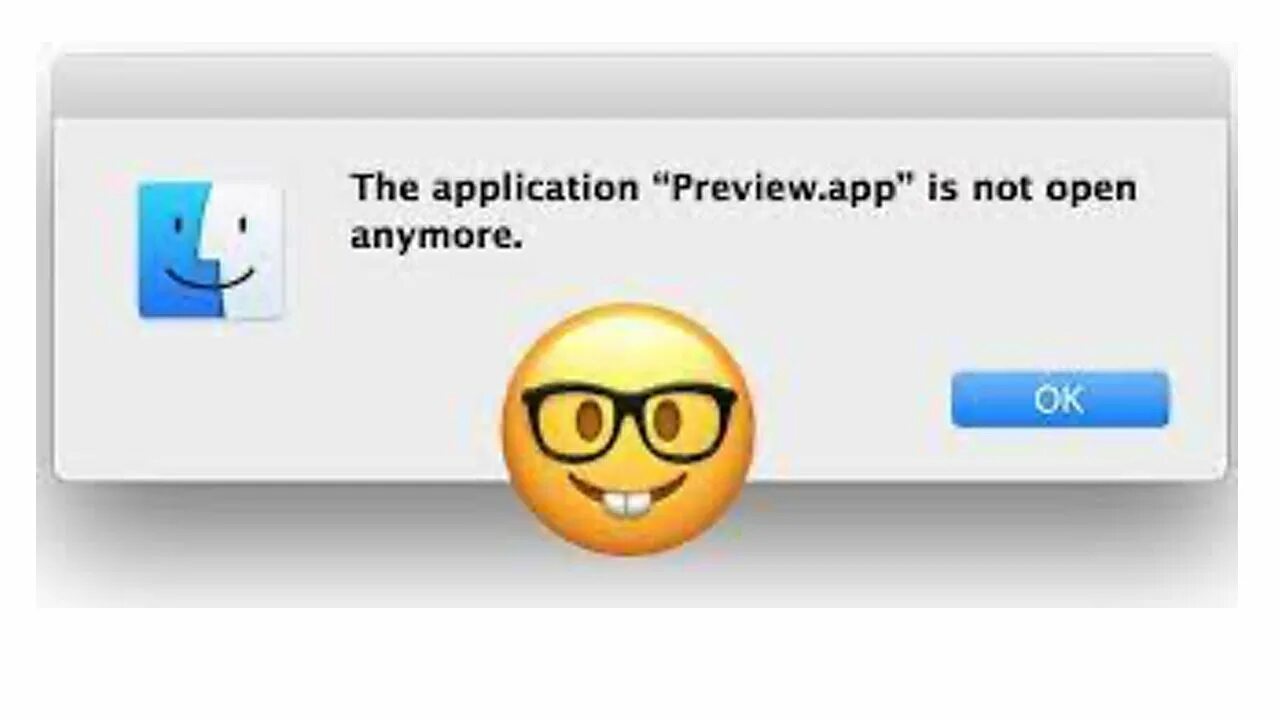
Task: Click the Finder face icon
Action: (210, 250)
